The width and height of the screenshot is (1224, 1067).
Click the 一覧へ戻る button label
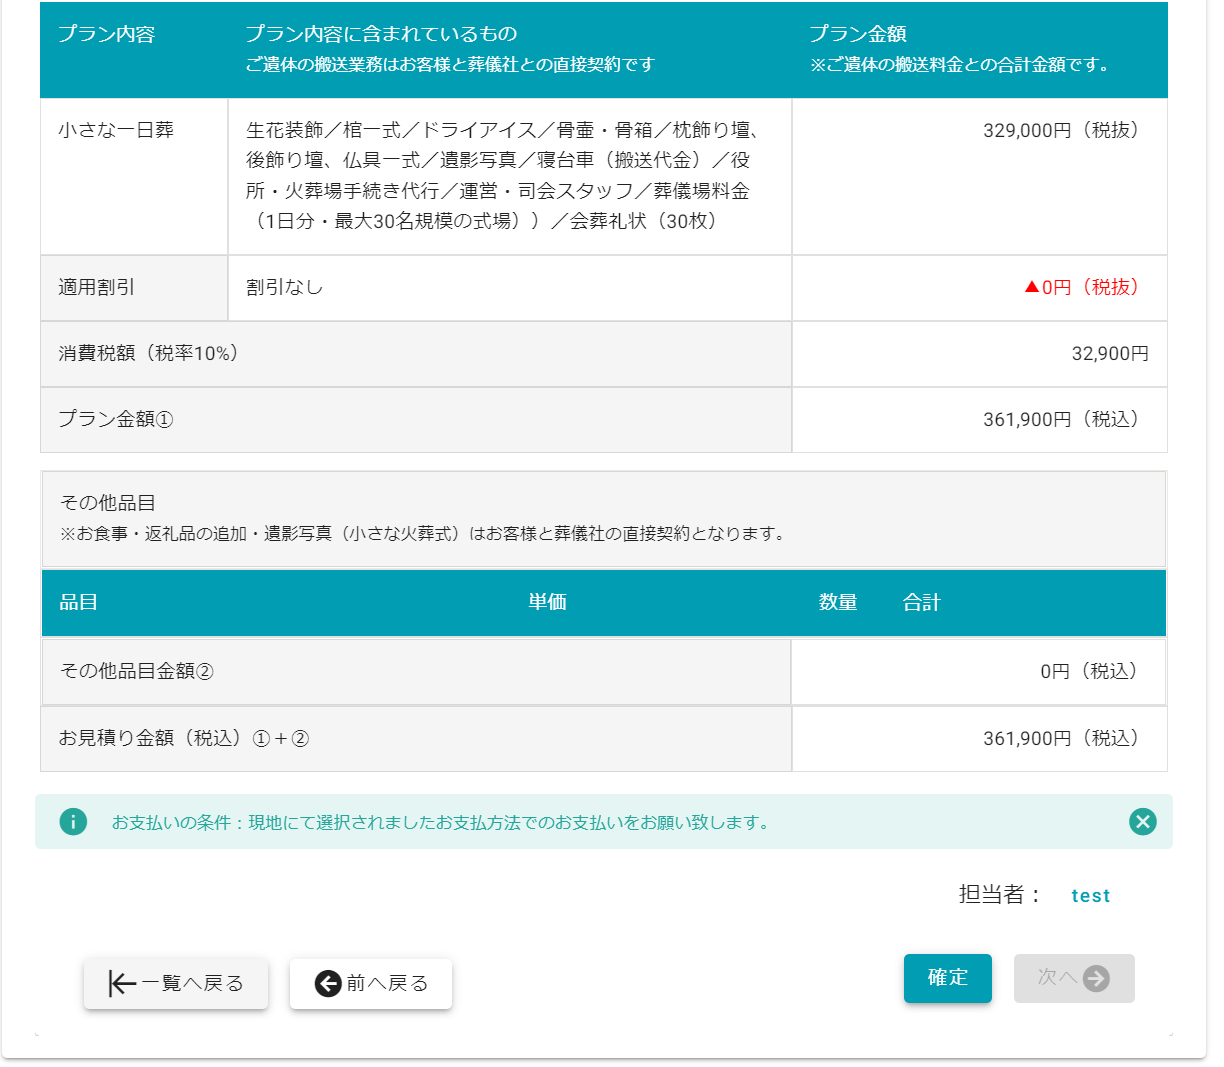click(192, 984)
